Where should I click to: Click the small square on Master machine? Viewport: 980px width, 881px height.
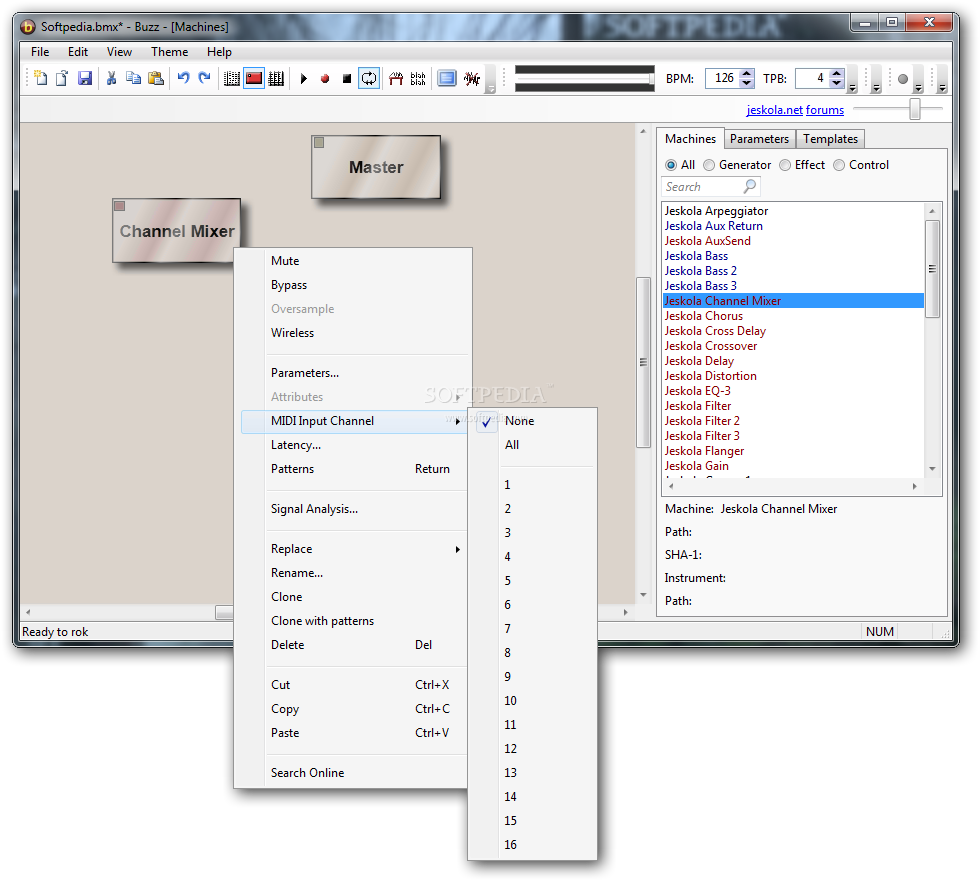point(319,142)
